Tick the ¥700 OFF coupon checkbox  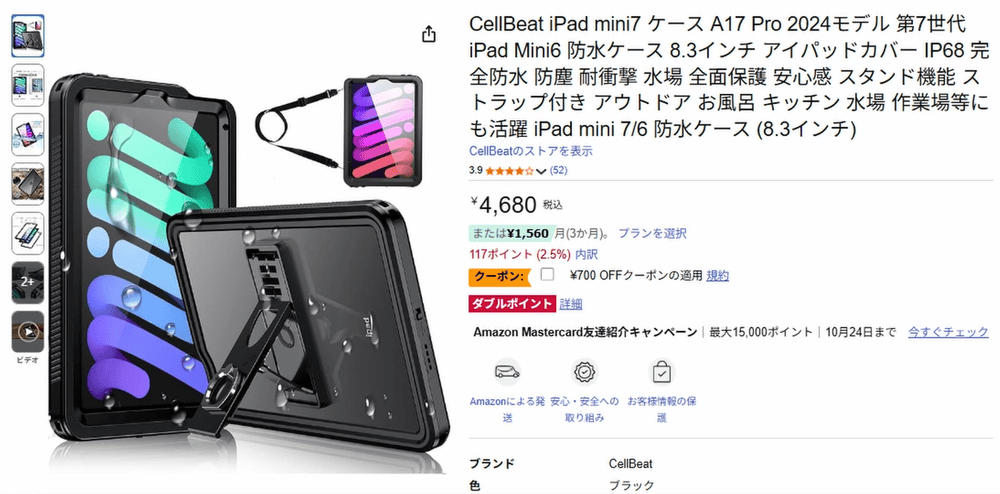pos(547,275)
